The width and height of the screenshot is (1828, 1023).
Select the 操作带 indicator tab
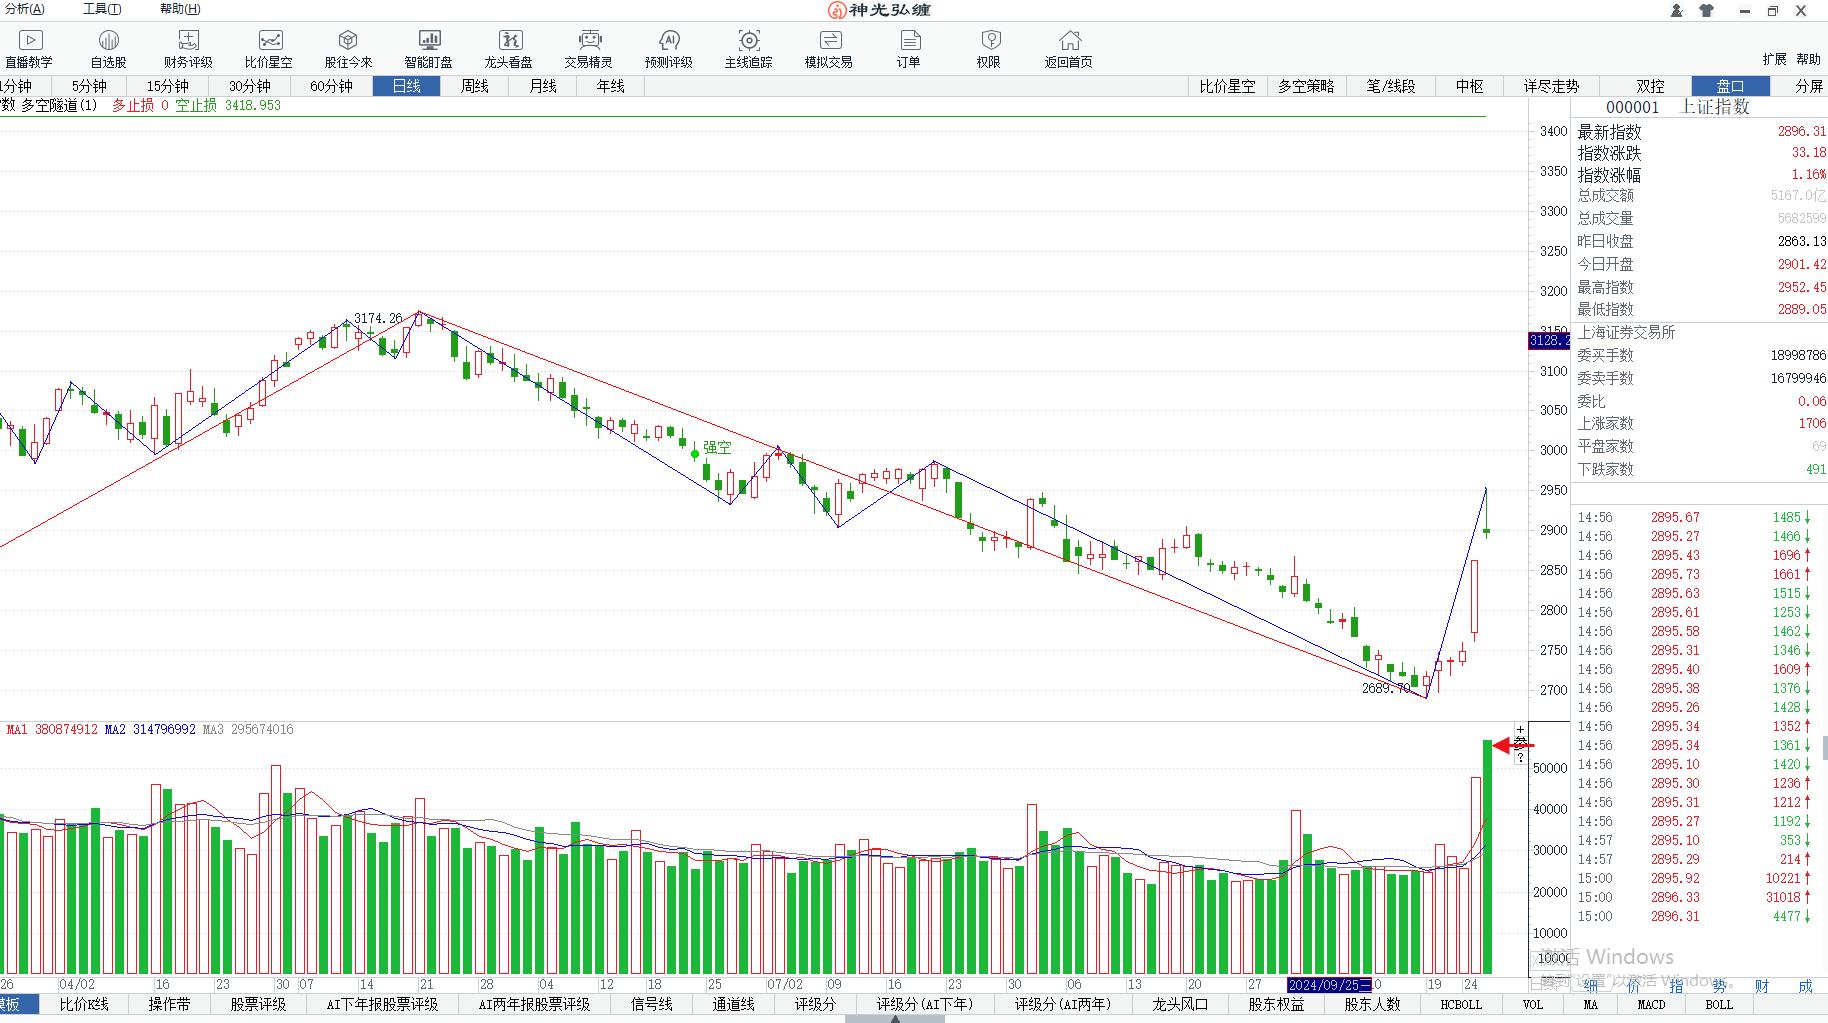[169, 1004]
